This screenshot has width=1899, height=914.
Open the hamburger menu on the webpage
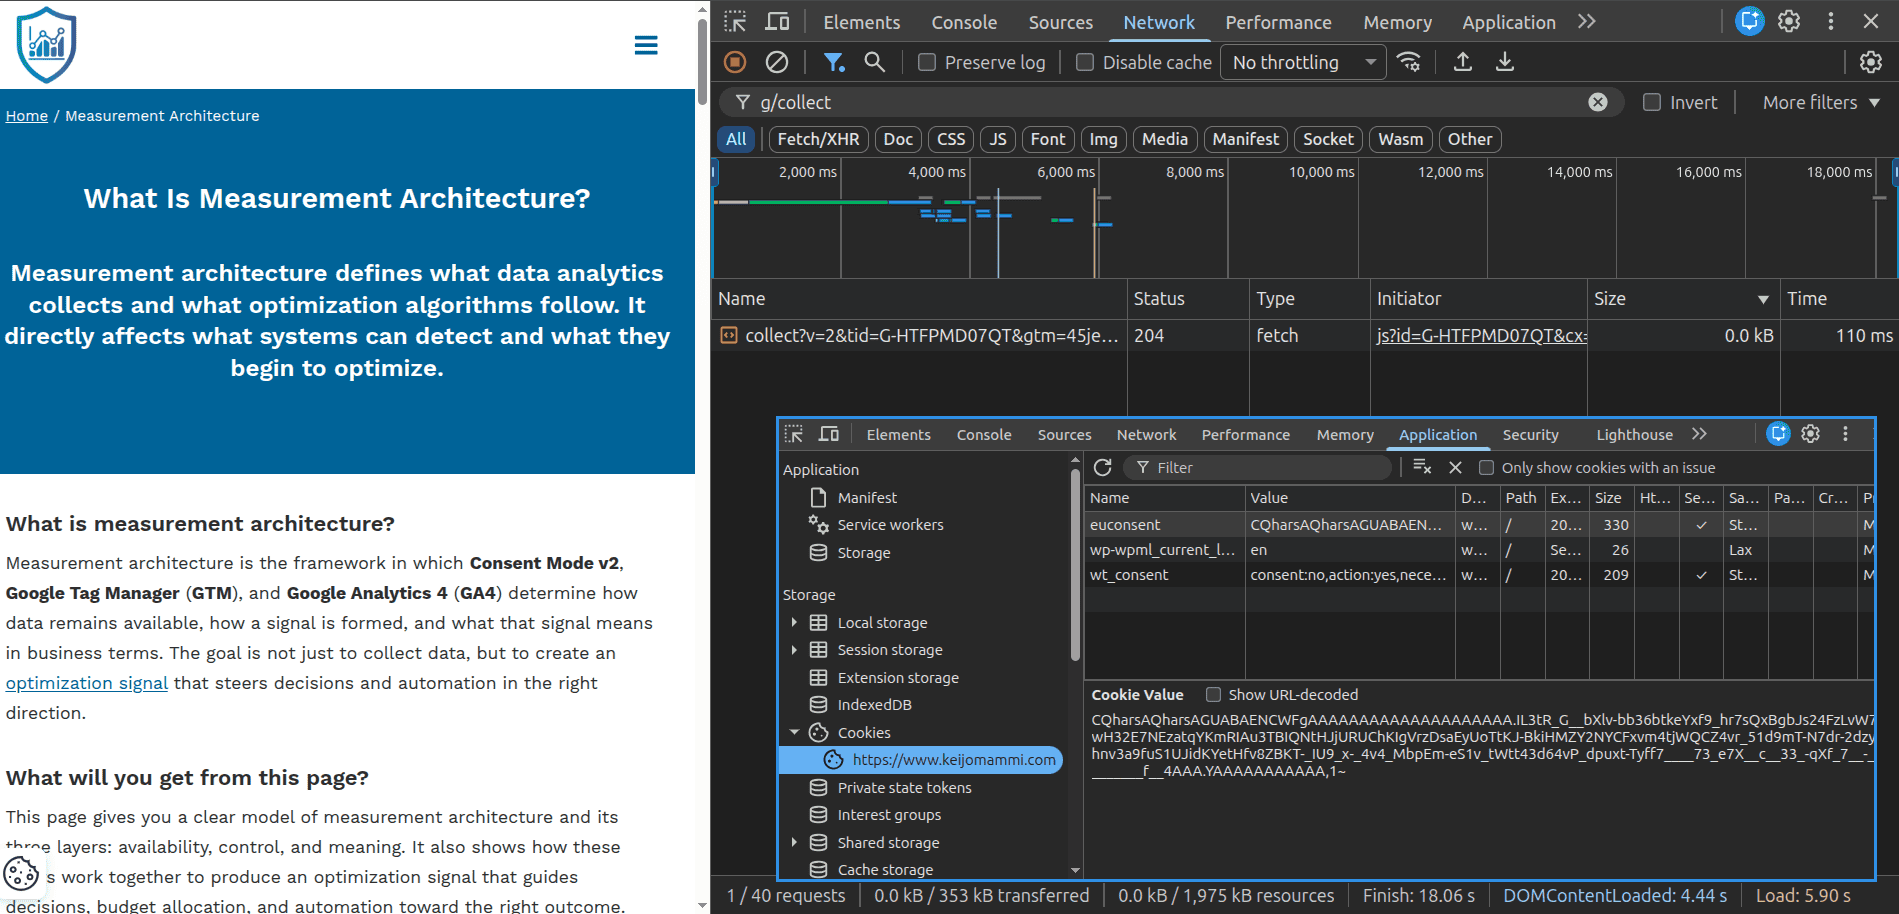[x=646, y=45]
